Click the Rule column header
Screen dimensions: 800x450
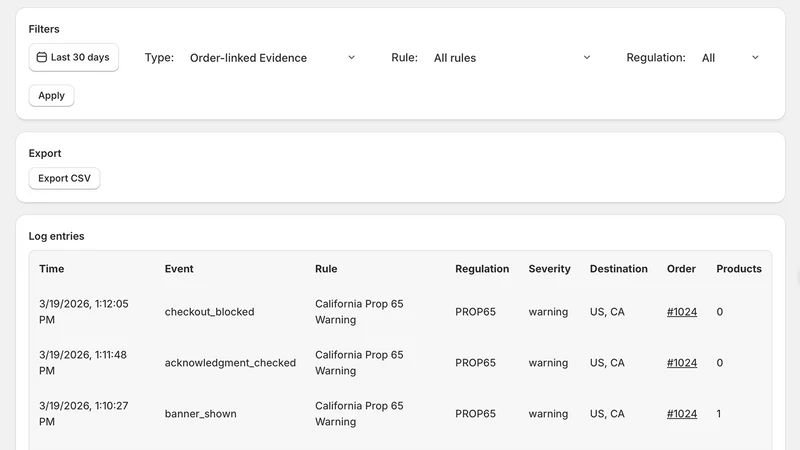[x=326, y=269]
